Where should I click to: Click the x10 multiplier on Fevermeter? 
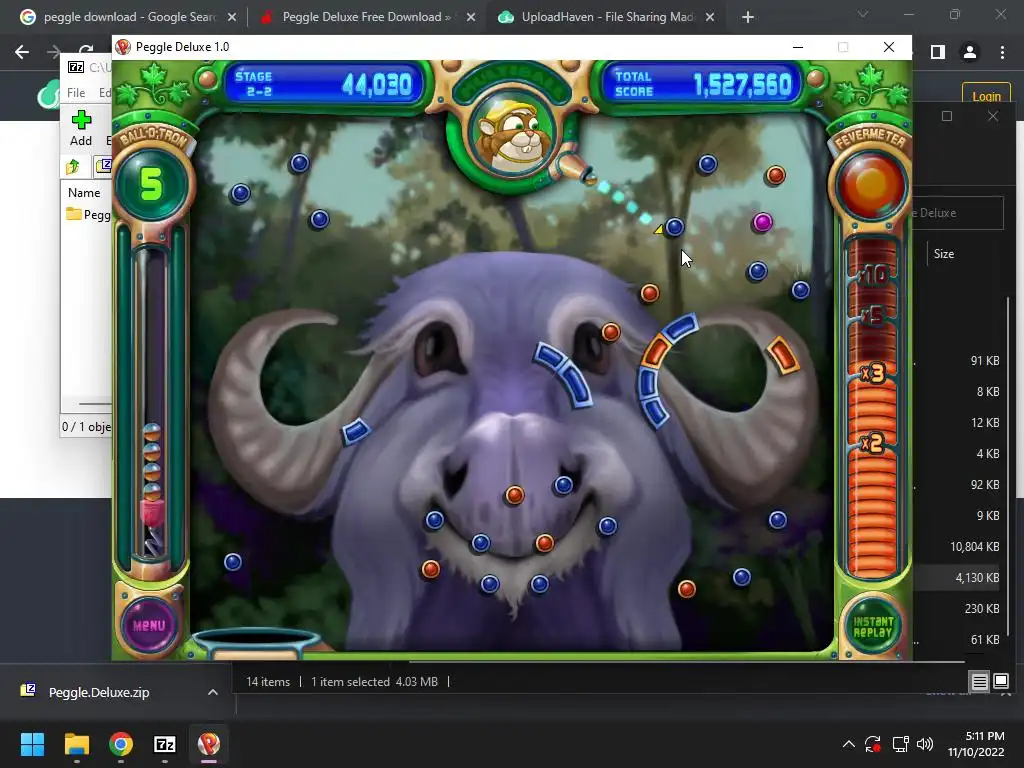[872, 274]
